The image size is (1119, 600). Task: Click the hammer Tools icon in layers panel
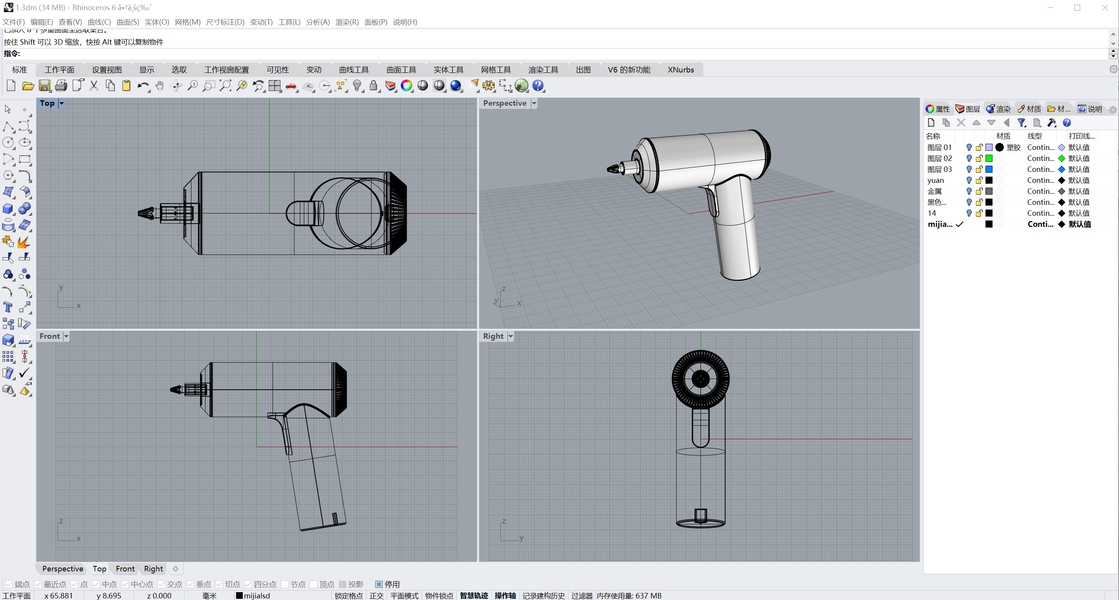pos(1051,123)
